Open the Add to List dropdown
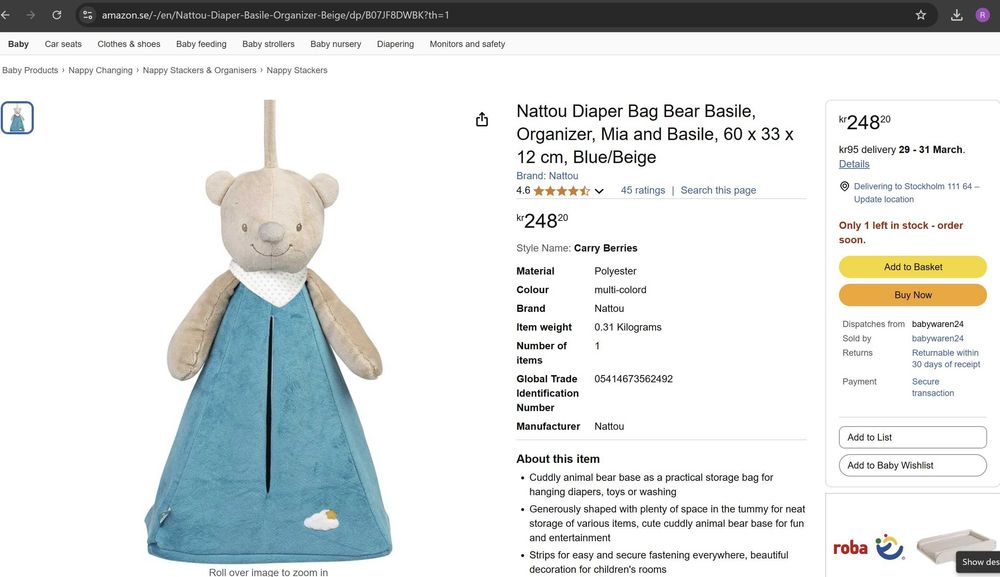Screen dimensions: 1000x577 pyautogui.click(x=912, y=437)
